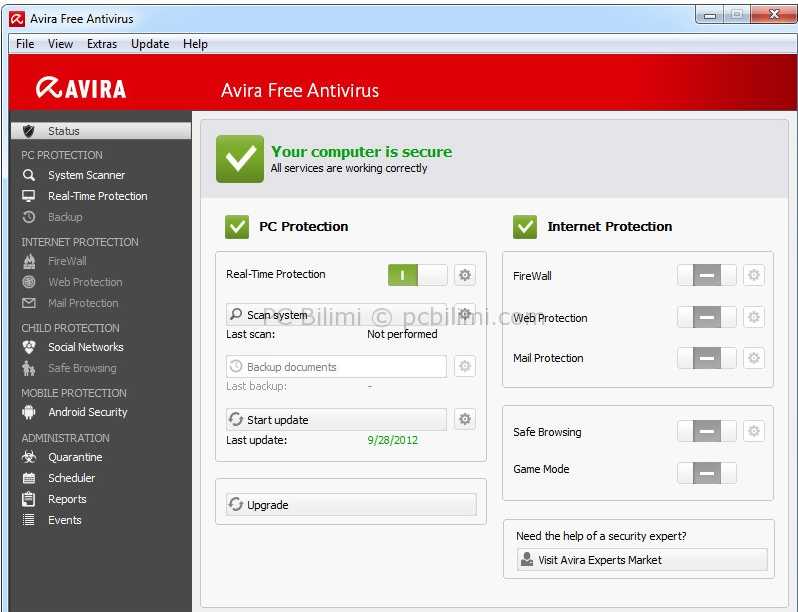Open Real-Time Protection sidebar label

(98, 196)
